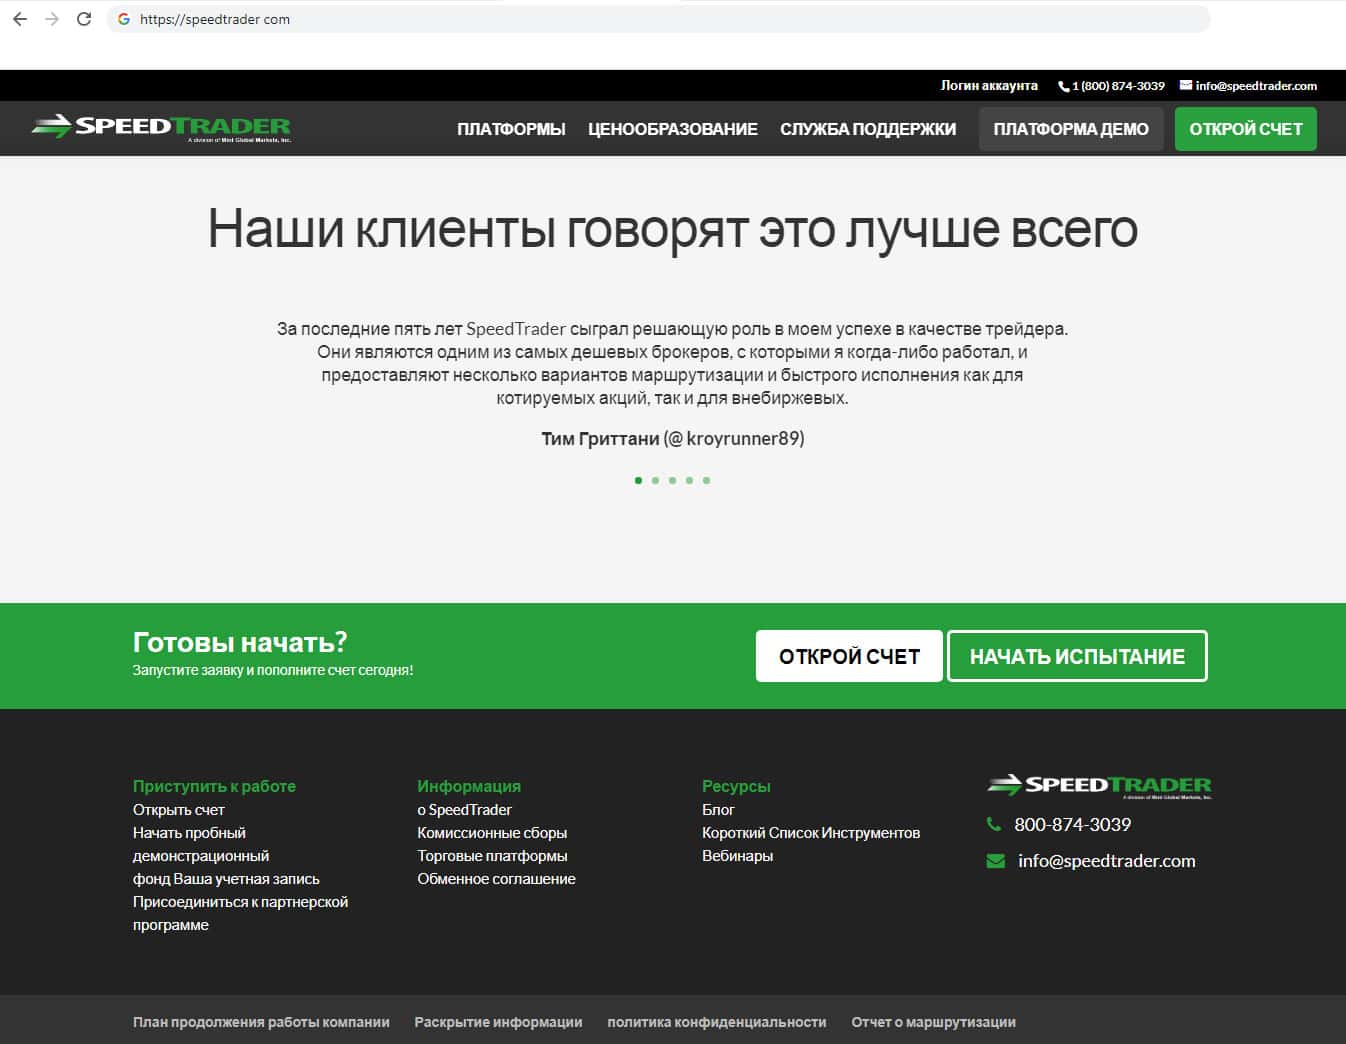
Task: Click the green envelope icon in the footer
Action: coord(996,861)
